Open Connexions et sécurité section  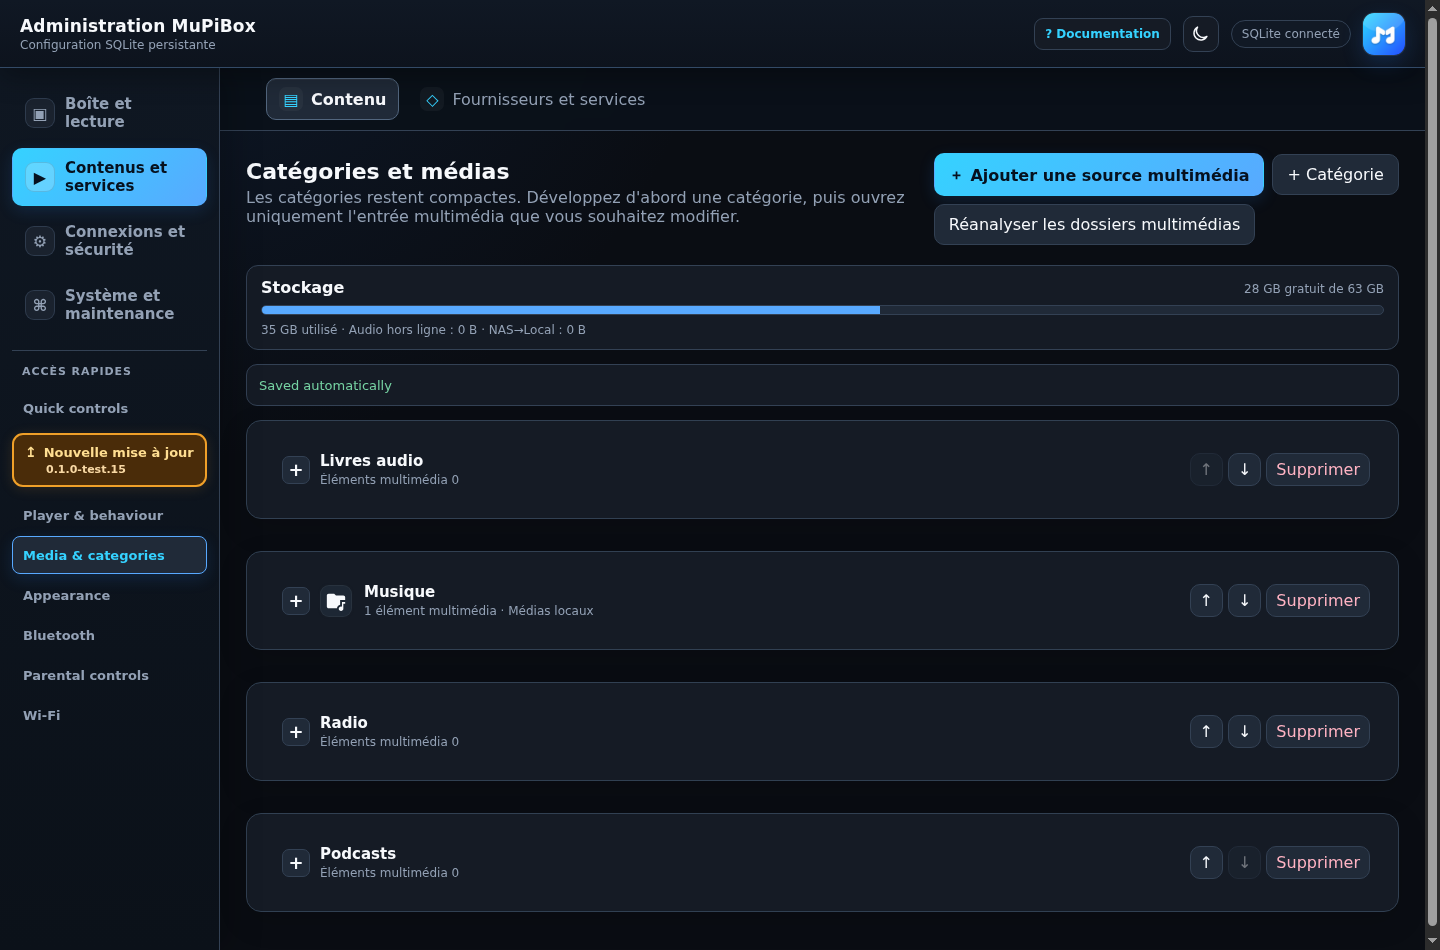(x=109, y=241)
